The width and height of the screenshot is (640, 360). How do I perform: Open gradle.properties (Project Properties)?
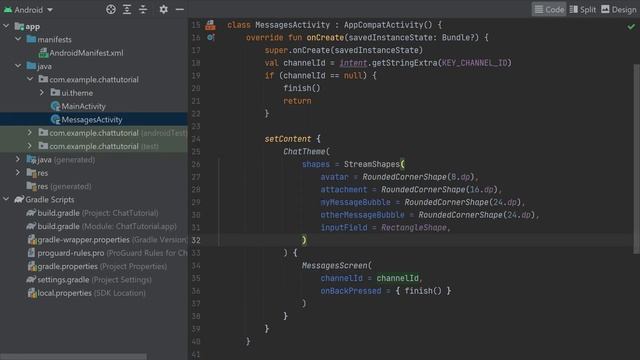(x=102, y=266)
